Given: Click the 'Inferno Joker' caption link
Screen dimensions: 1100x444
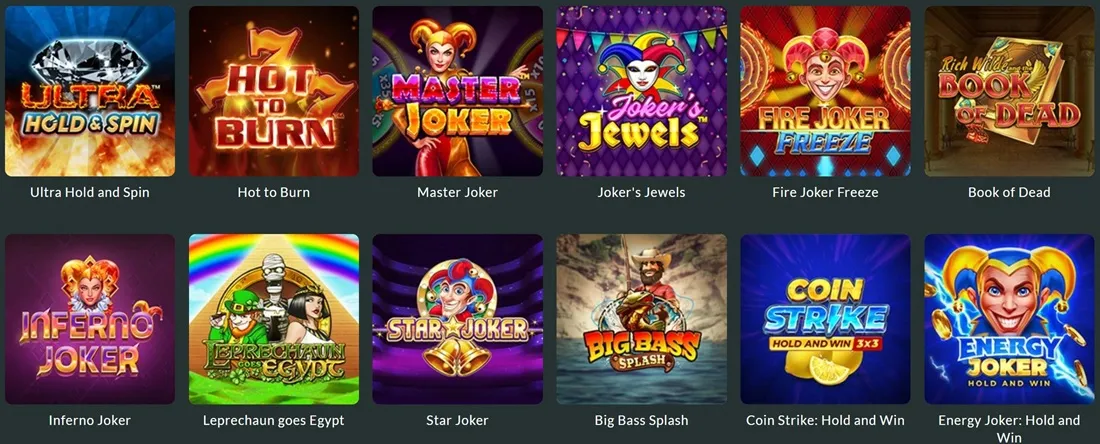Looking at the screenshot, I should 90,421.
